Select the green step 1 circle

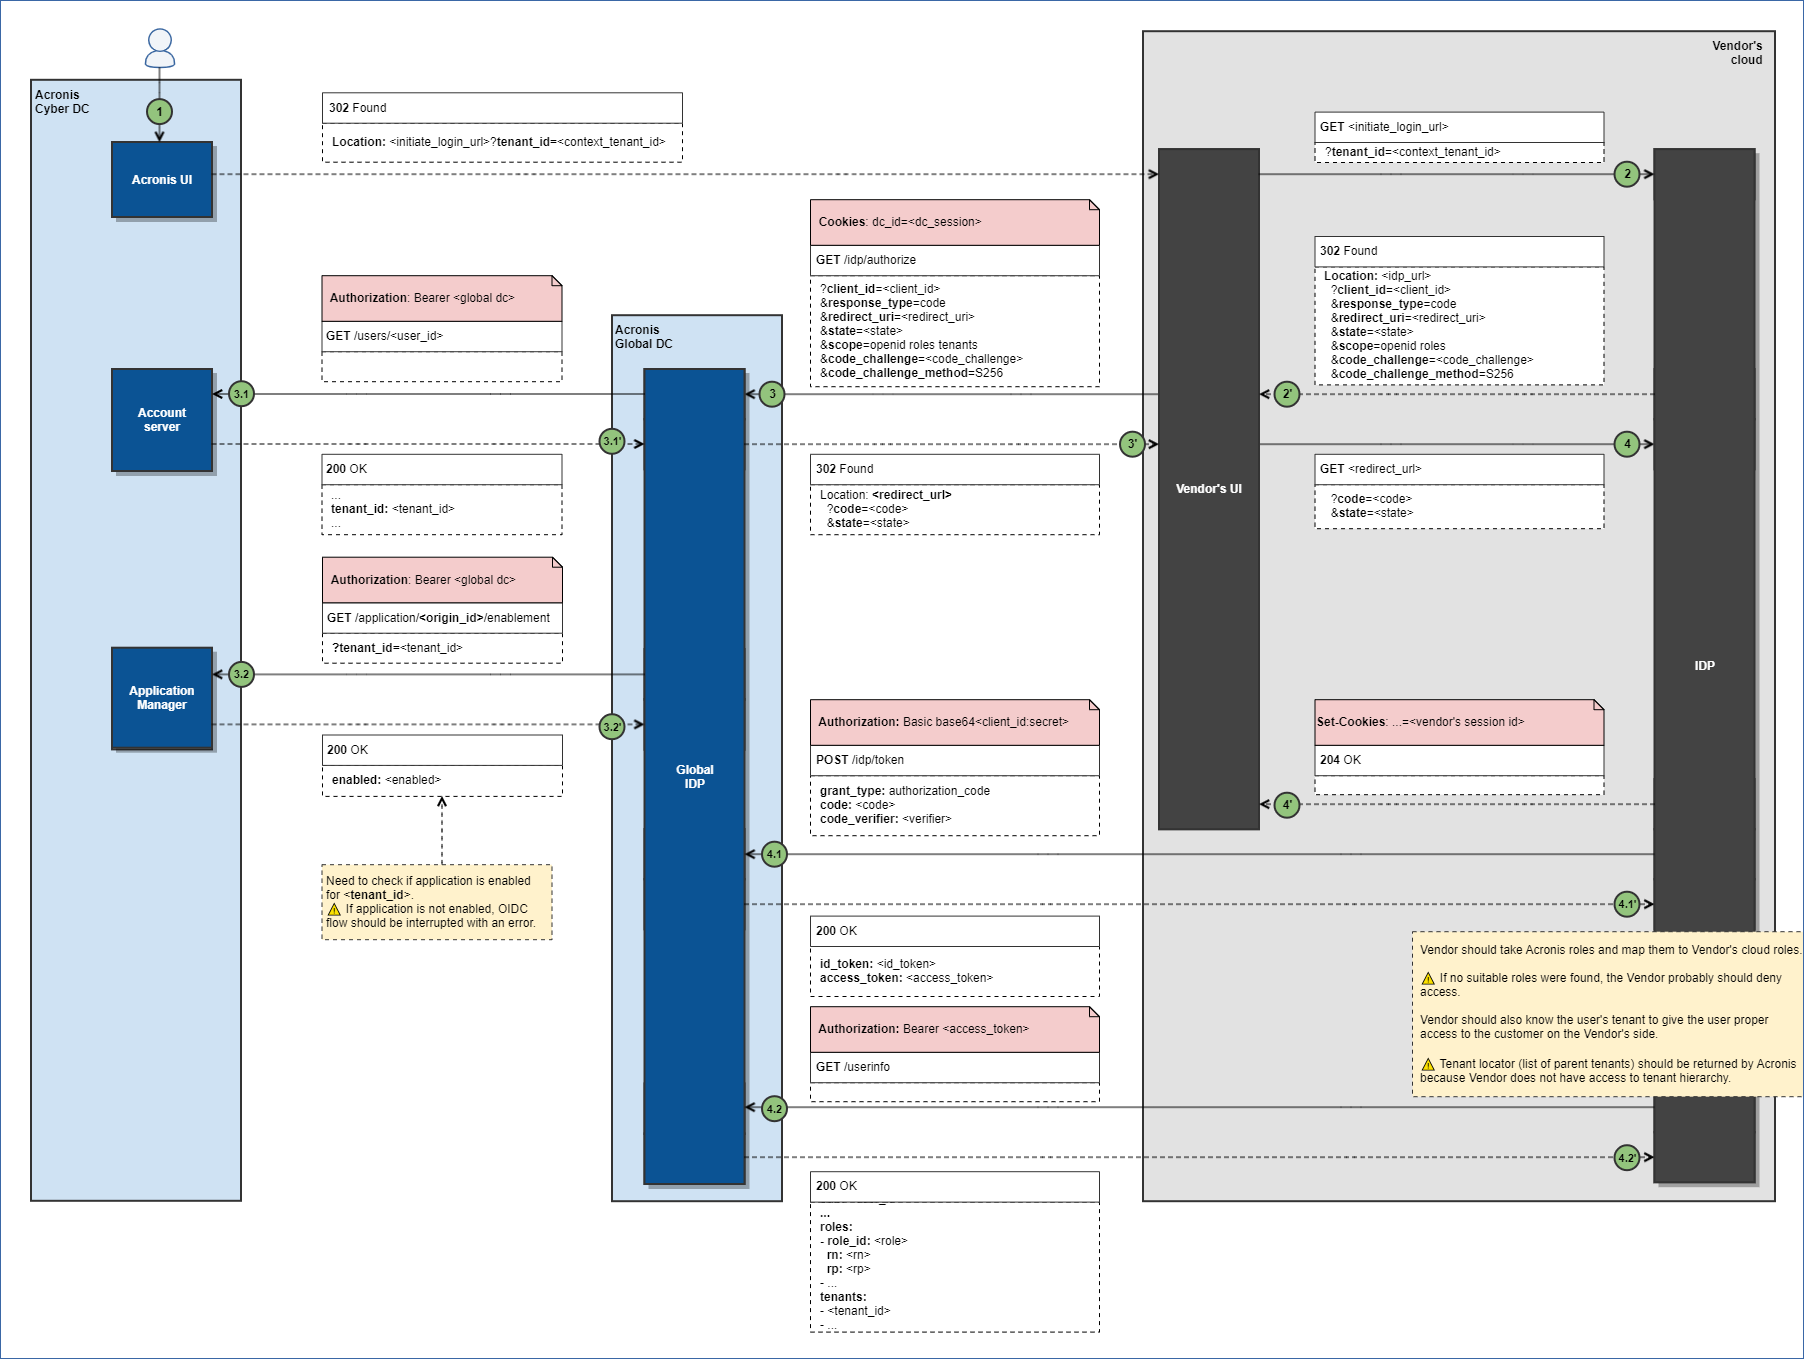pyautogui.click(x=159, y=112)
